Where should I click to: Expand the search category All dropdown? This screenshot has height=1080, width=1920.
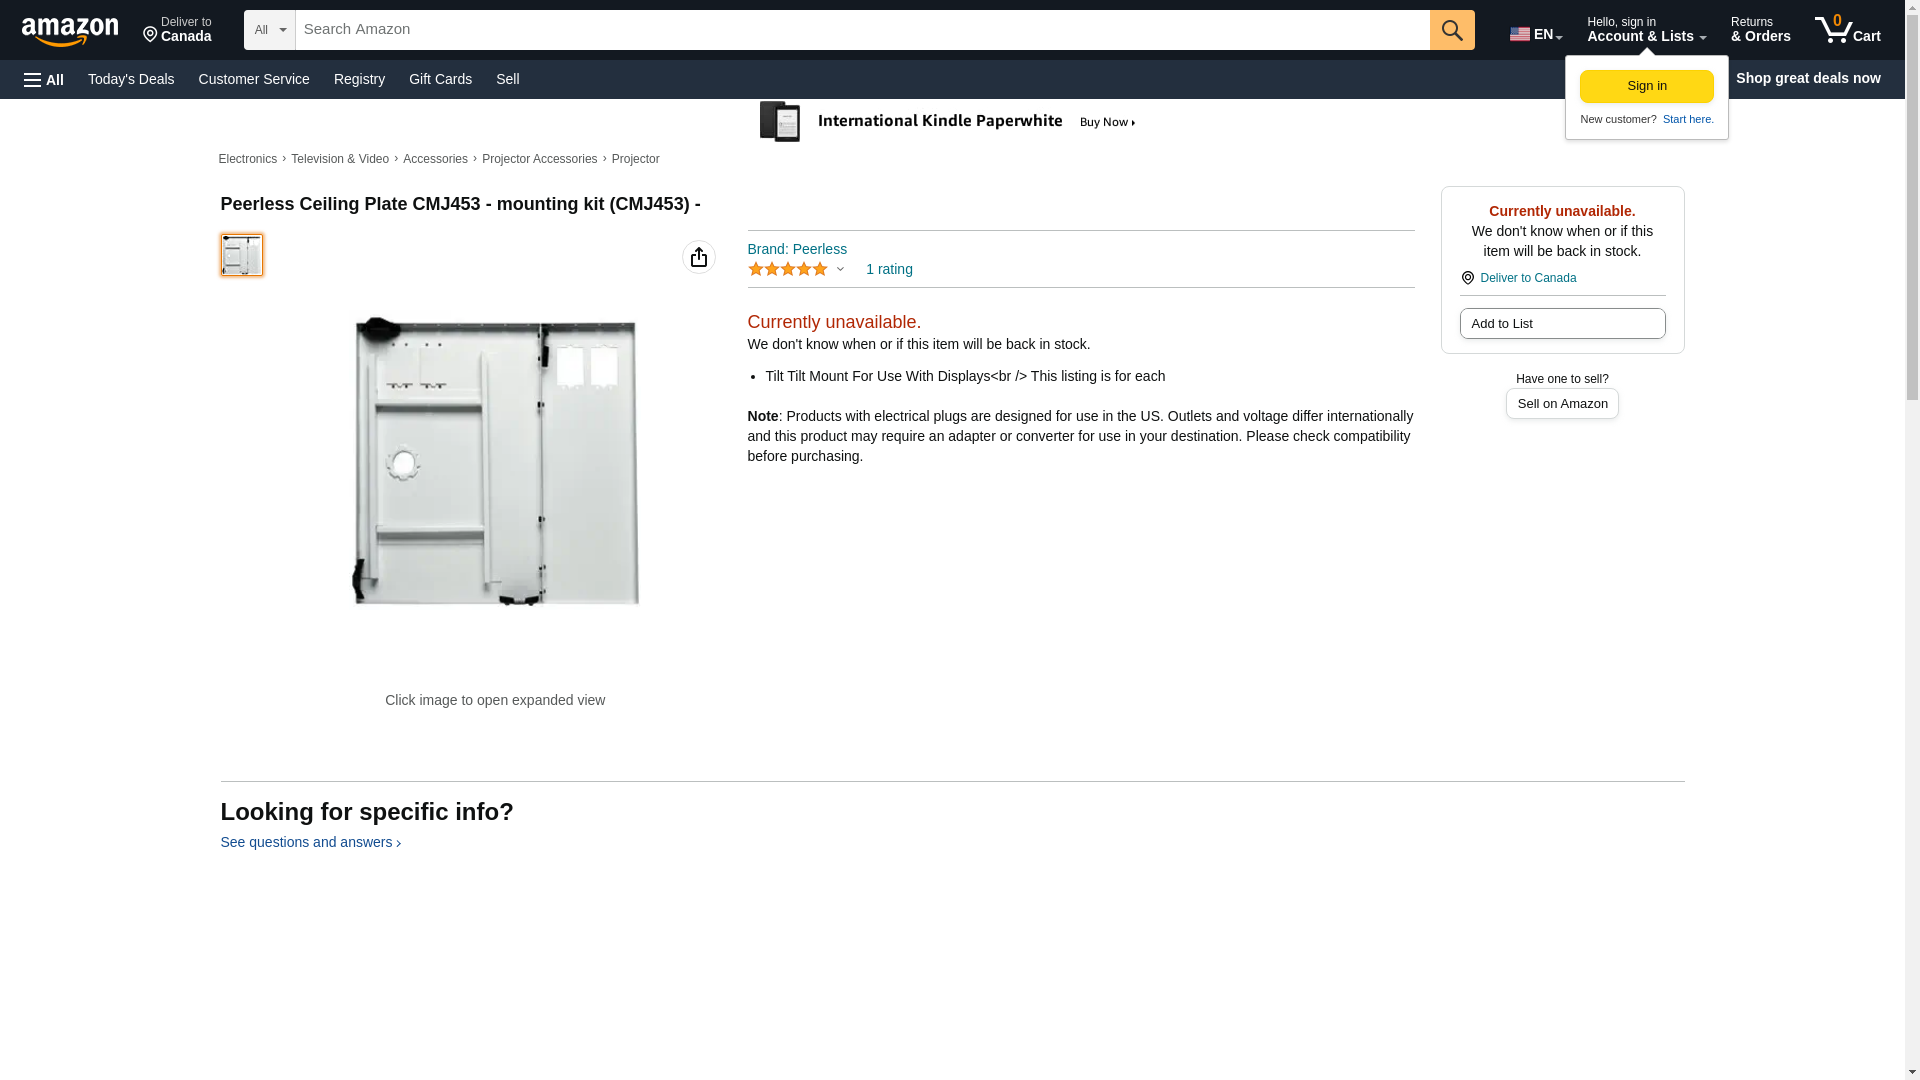(270, 30)
